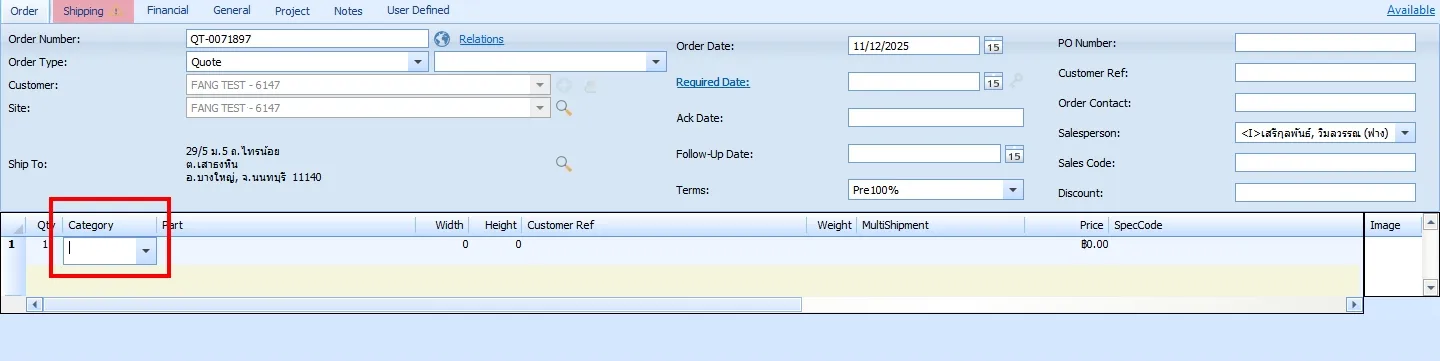
Task: Click the grid horizontal scrollbar right arrow
Action: [1354, 304]
